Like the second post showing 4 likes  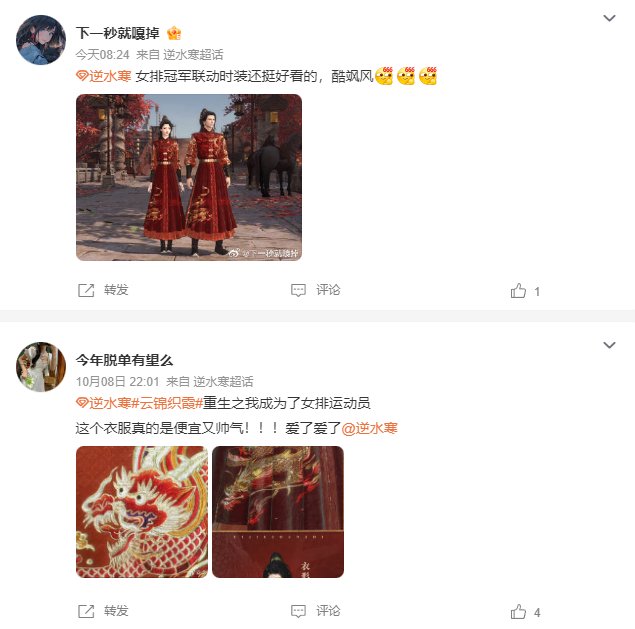coord(518,611)
